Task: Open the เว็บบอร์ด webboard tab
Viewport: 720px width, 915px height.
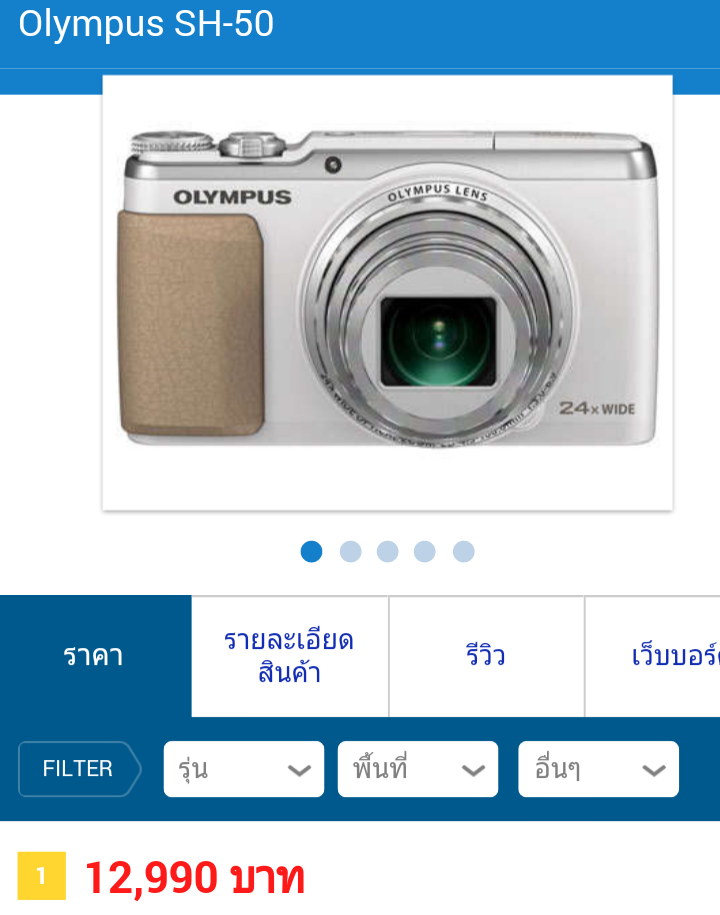Action: pos(652,656)
